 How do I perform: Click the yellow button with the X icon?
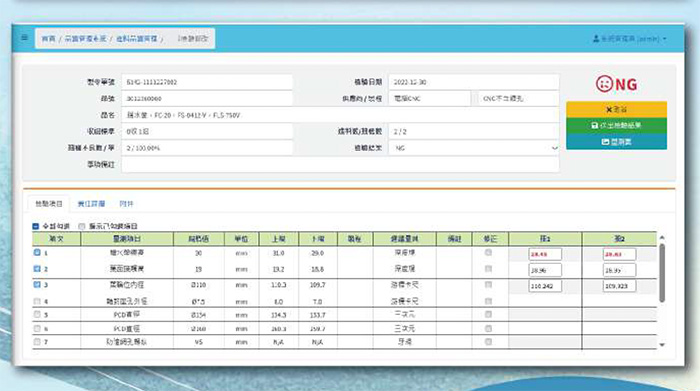617,109
